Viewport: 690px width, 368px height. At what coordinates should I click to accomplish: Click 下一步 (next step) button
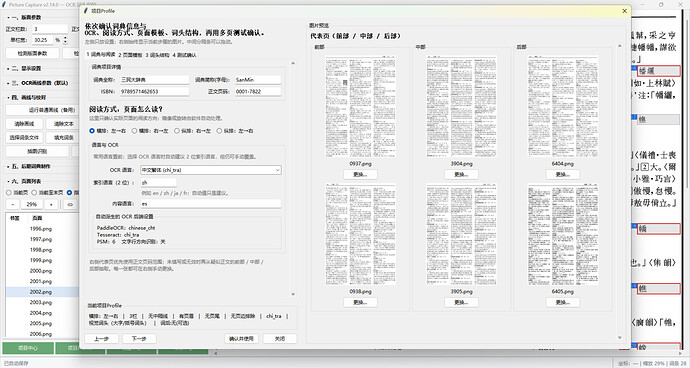(139, 339)
